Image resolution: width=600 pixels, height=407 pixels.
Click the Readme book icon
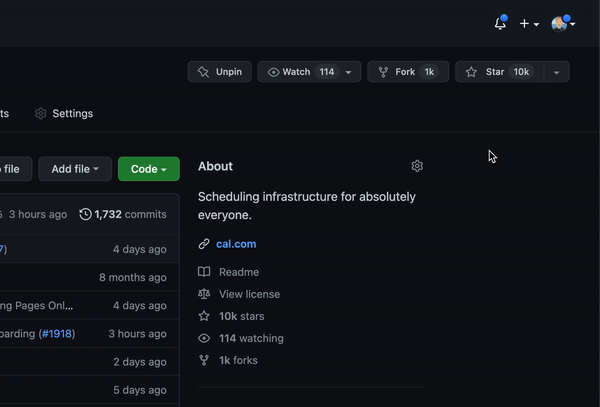pyautogui.click(x=204, y=272)
